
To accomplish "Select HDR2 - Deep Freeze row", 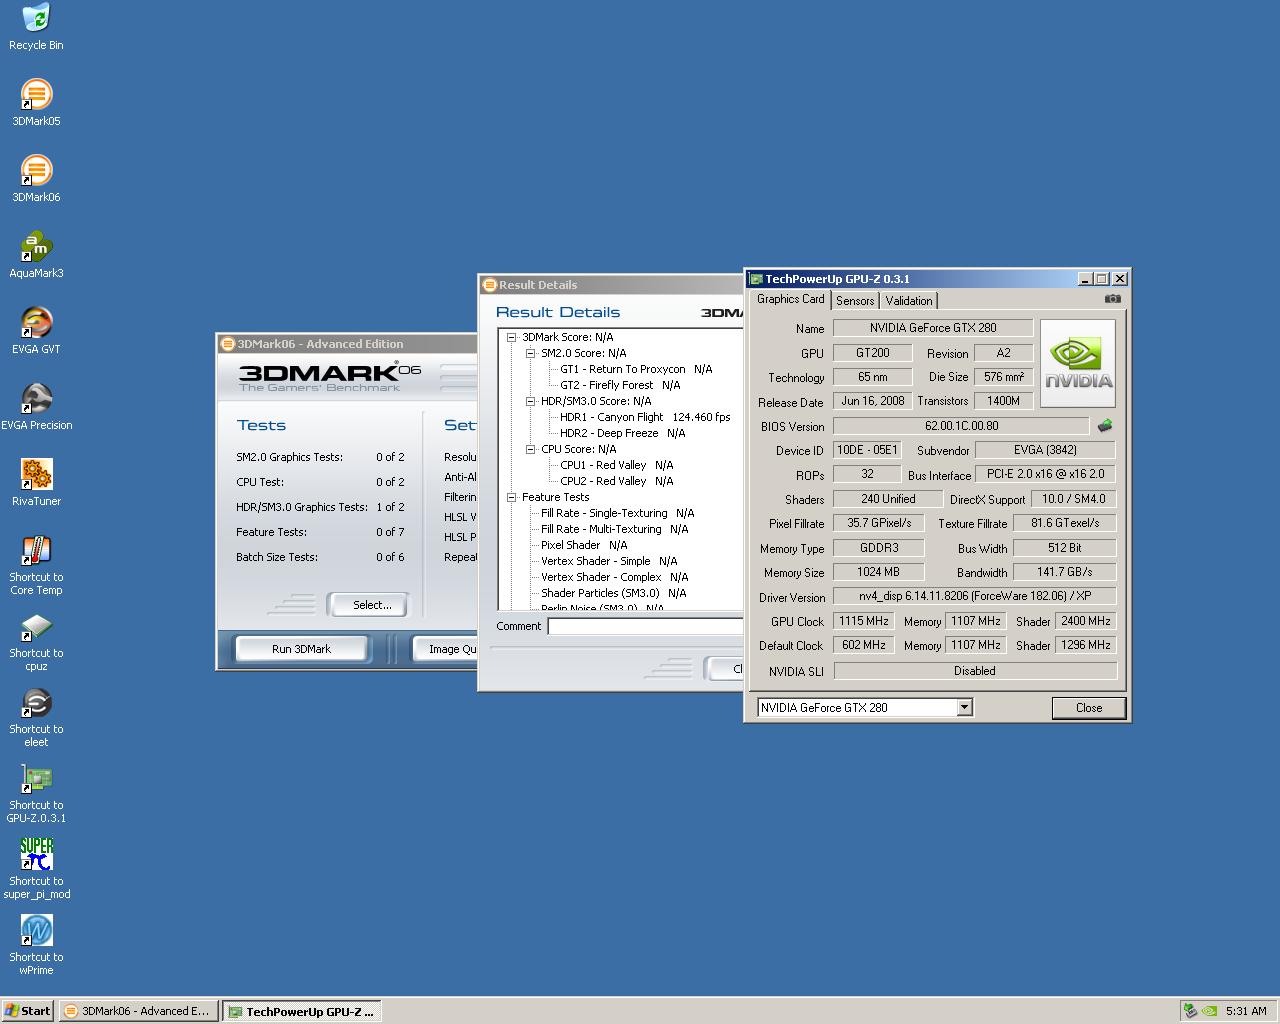I will [623, 433].
